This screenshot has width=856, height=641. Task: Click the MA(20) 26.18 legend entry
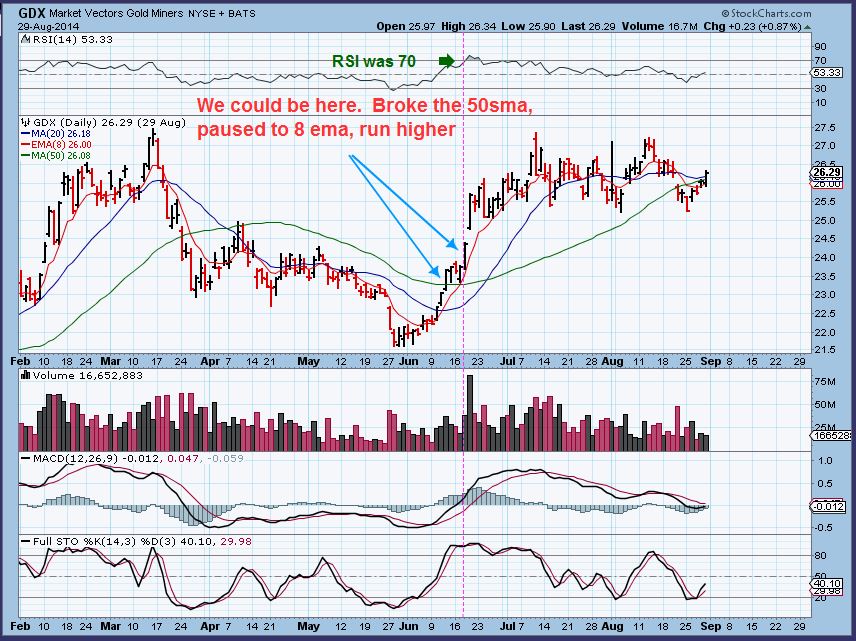(x=61, y=134)
